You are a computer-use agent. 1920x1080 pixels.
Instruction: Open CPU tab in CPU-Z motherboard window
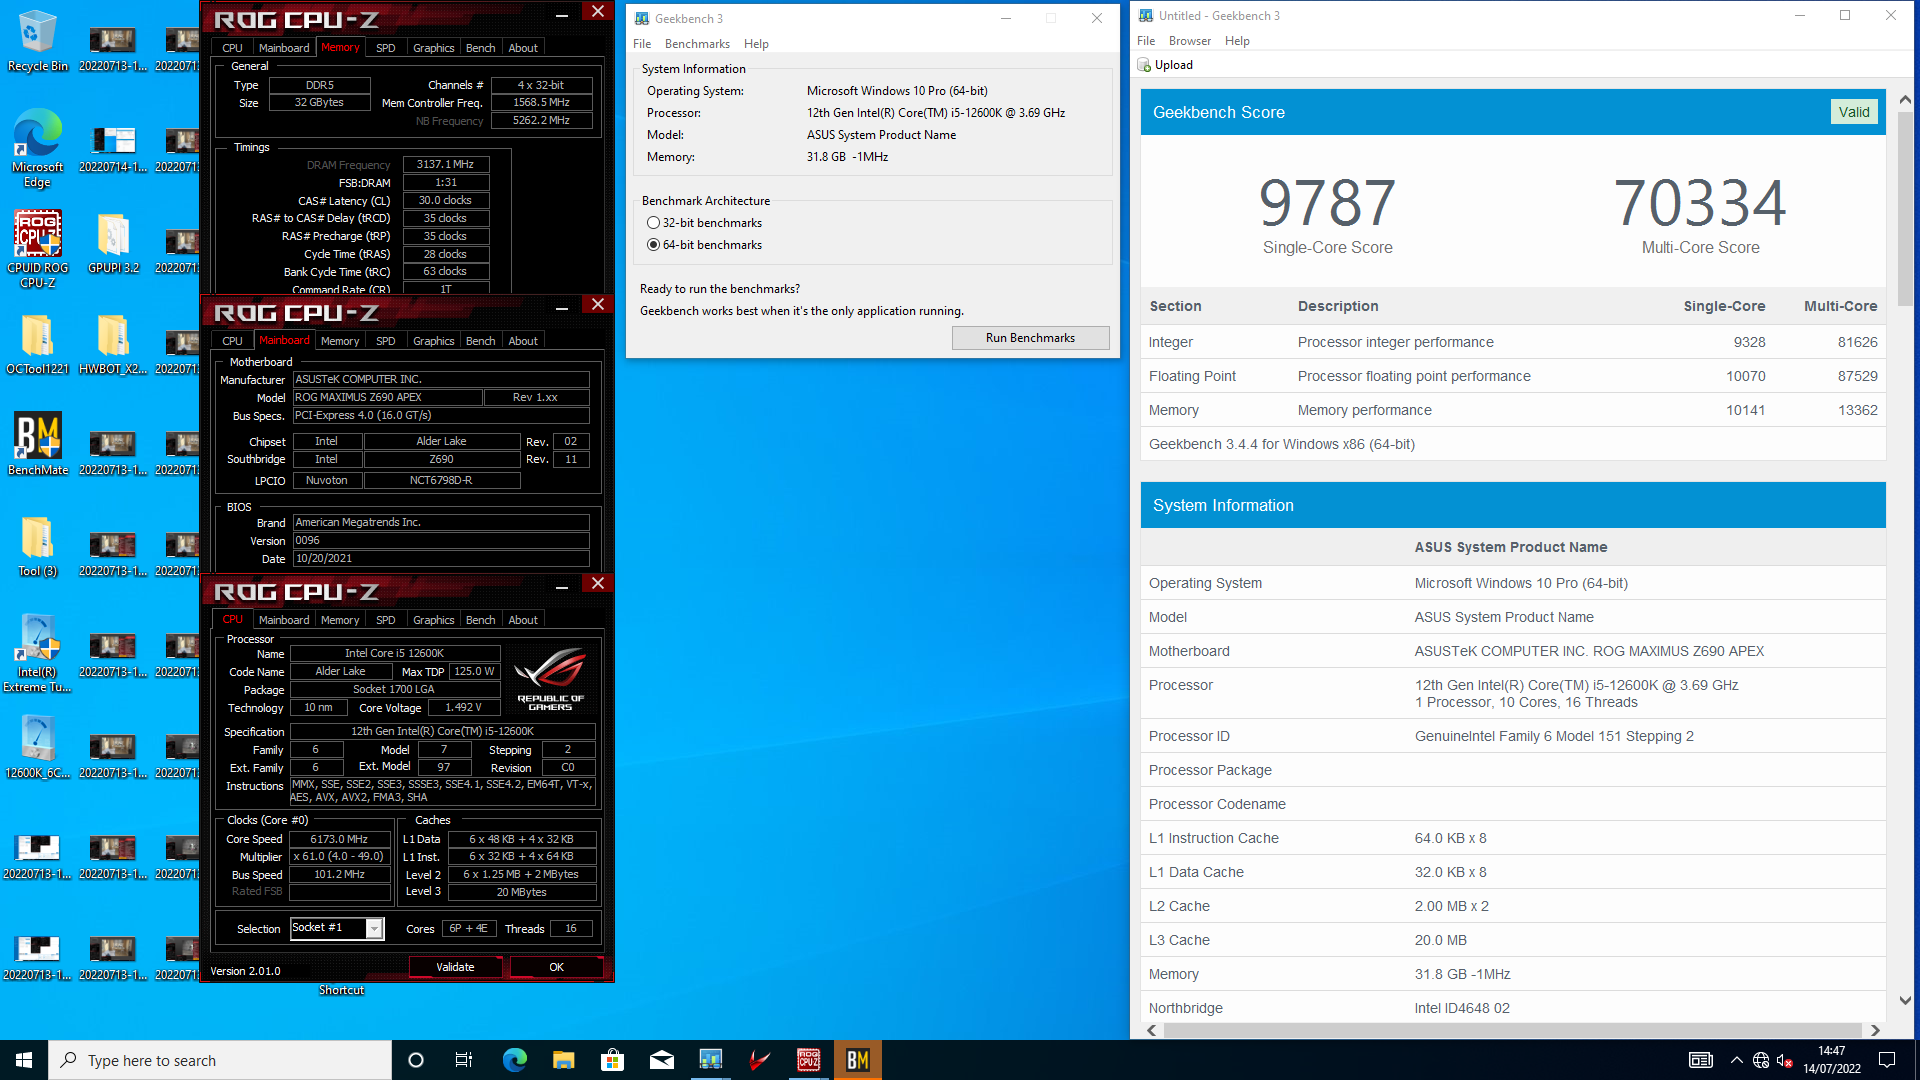232,341
